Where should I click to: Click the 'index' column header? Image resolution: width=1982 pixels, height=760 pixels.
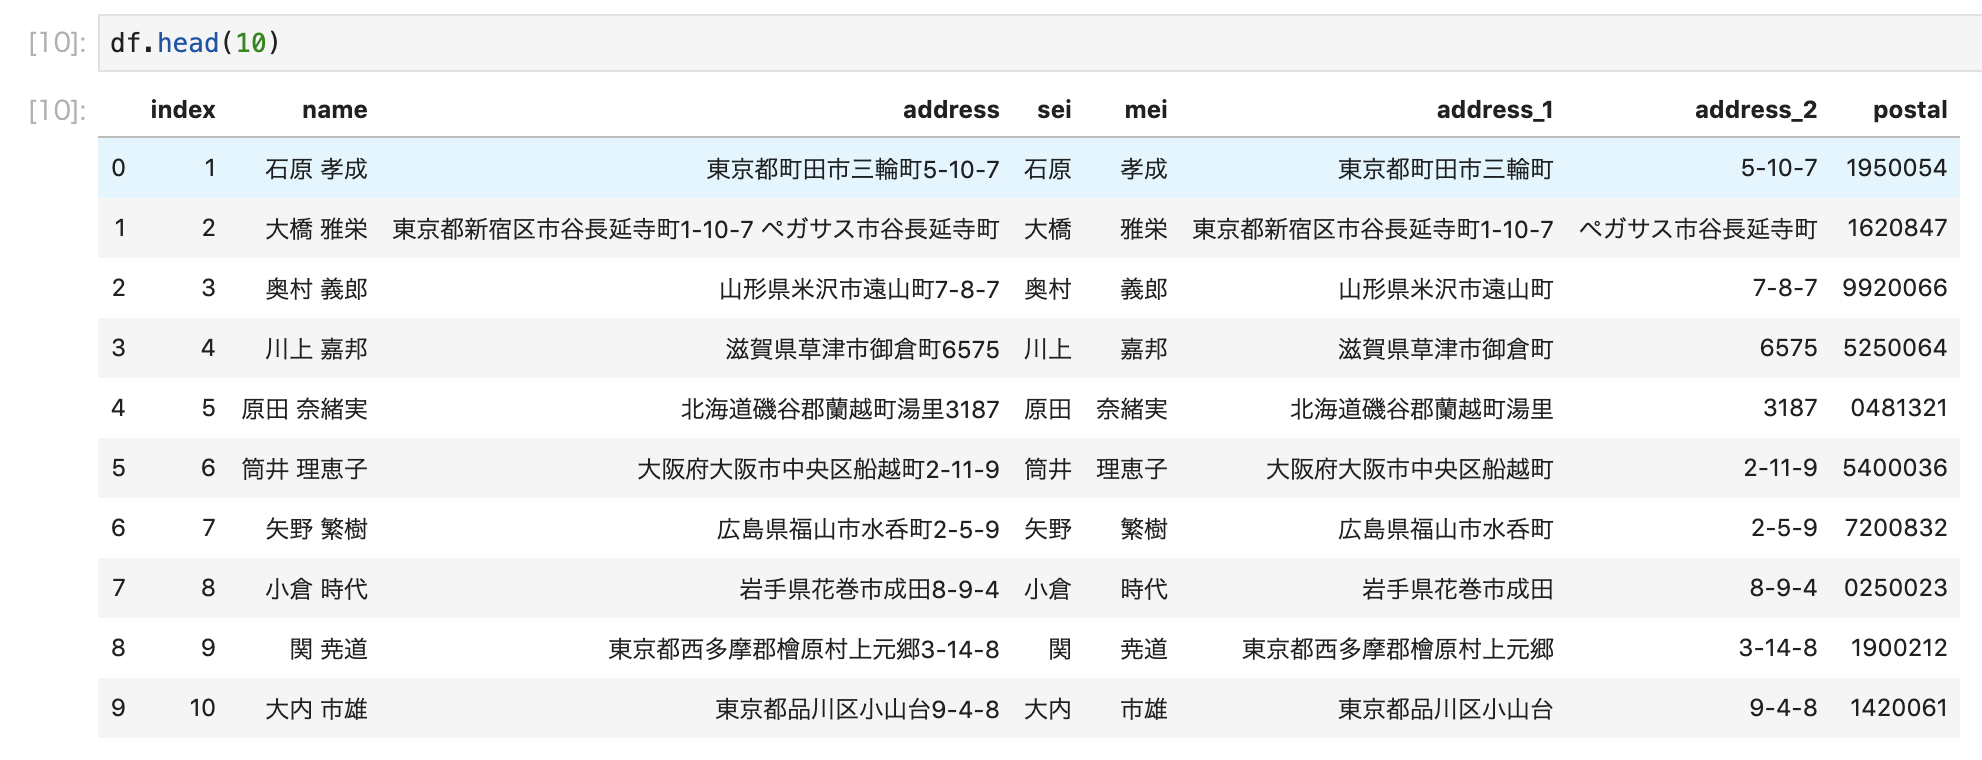pos(183,110)
